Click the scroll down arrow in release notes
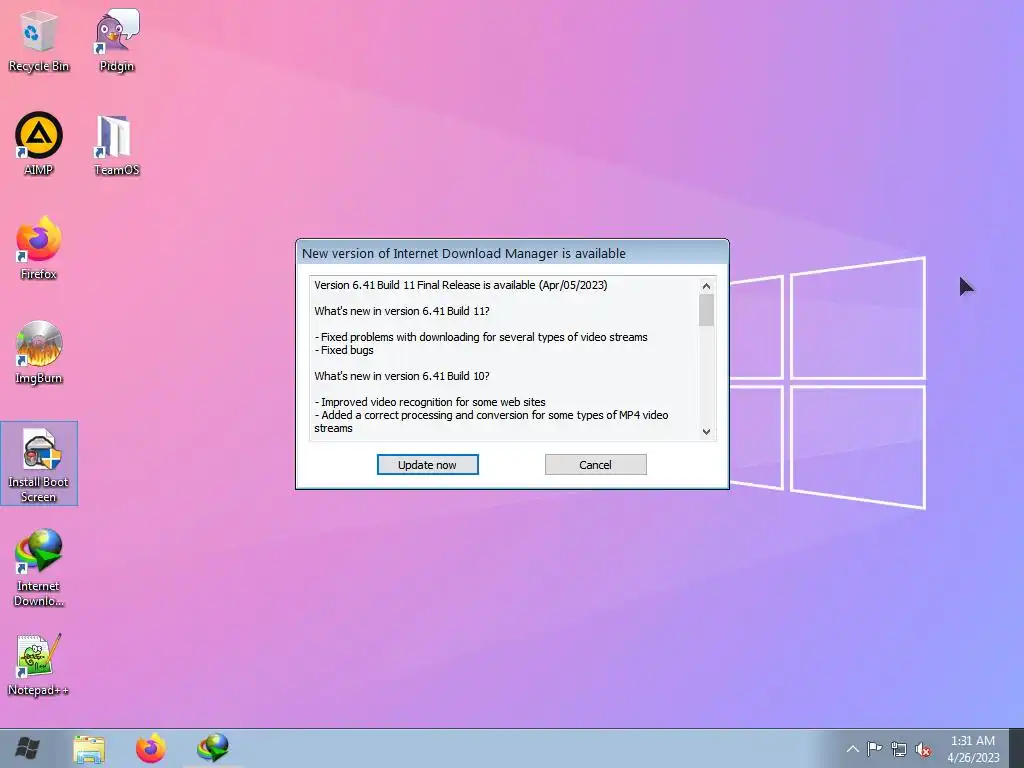 click(706, 432)
